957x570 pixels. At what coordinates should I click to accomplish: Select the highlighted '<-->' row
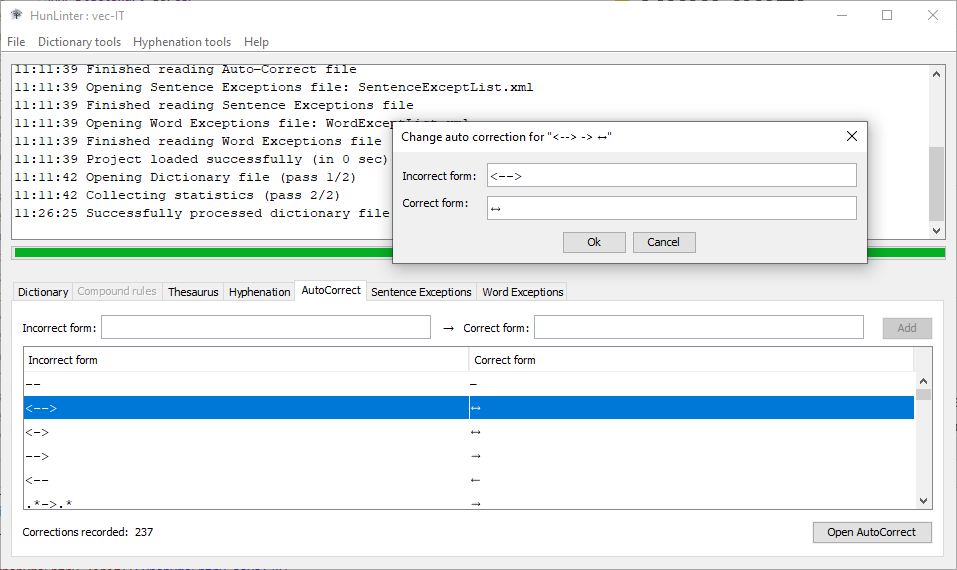[x=469, y=408]
